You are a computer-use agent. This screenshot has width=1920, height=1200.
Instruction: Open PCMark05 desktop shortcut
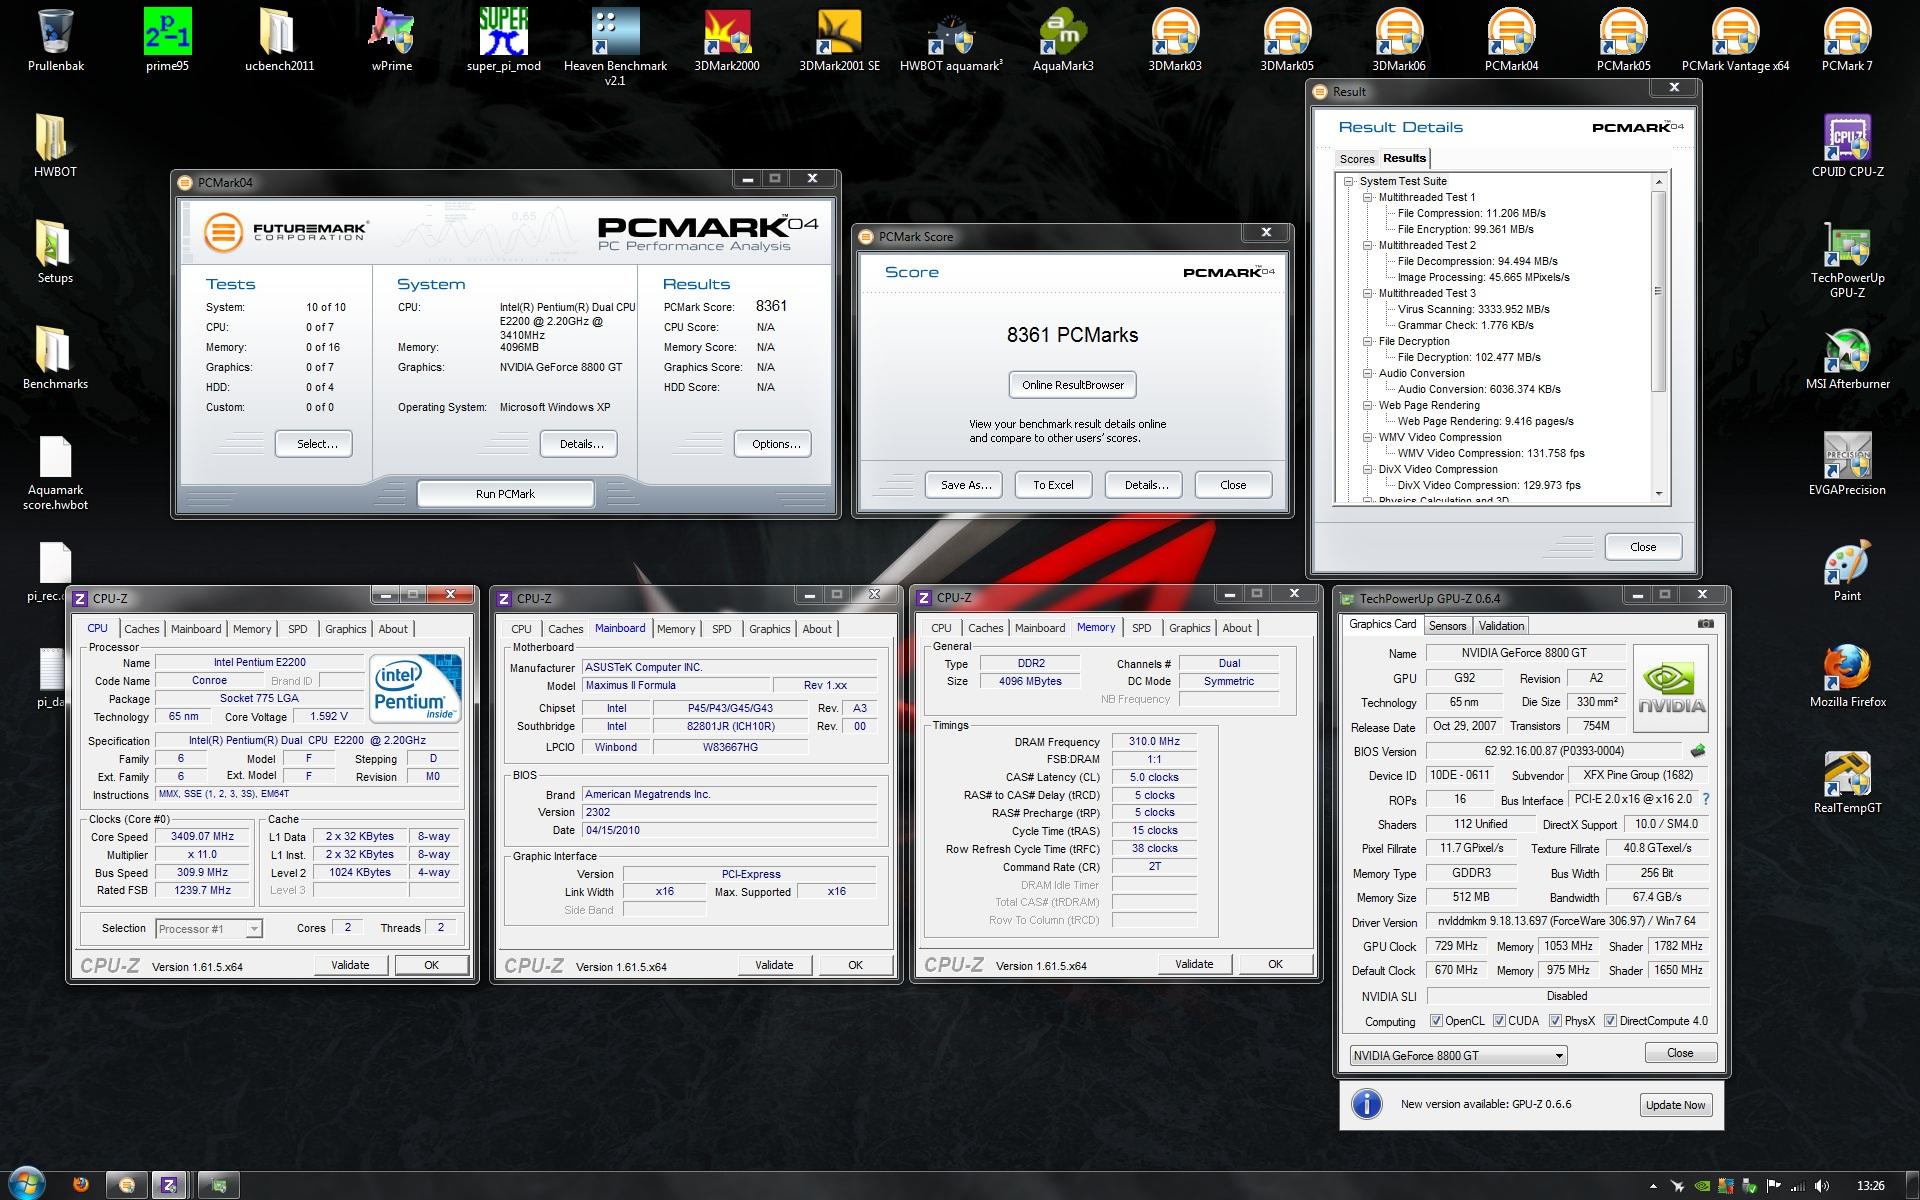1623,40
